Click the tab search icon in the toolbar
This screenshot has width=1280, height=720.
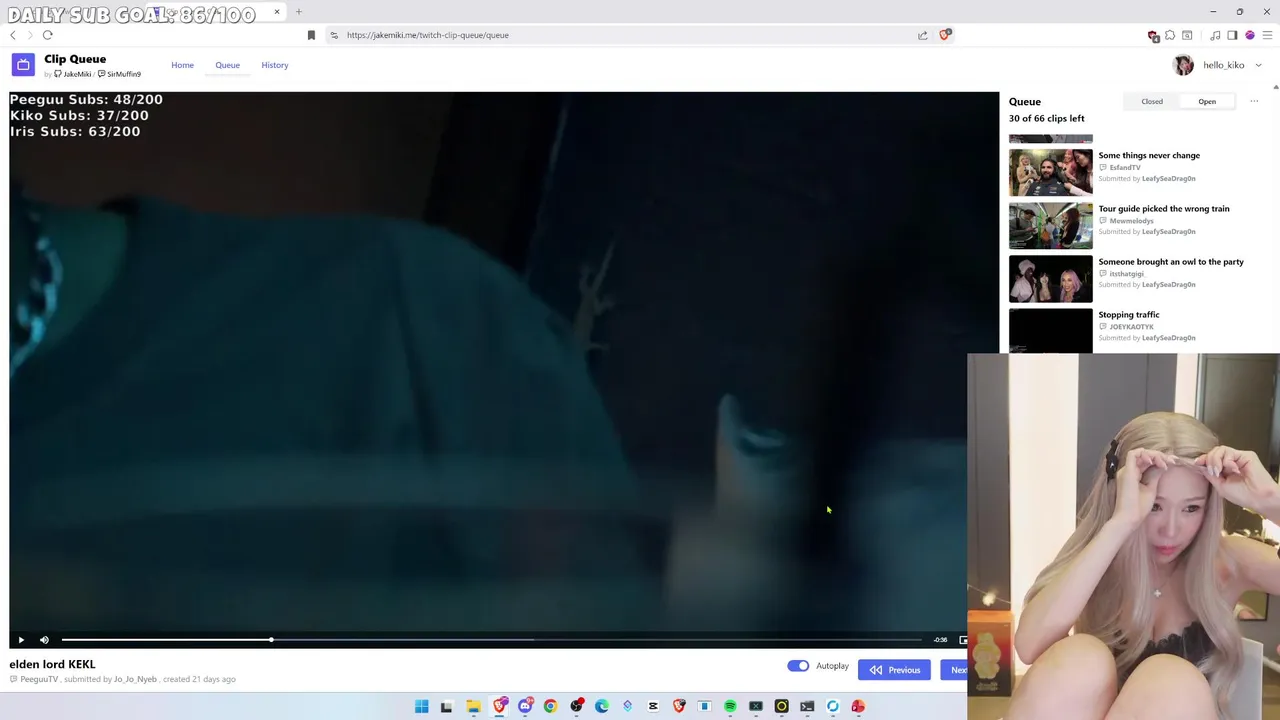click(x=1187, y=35)
